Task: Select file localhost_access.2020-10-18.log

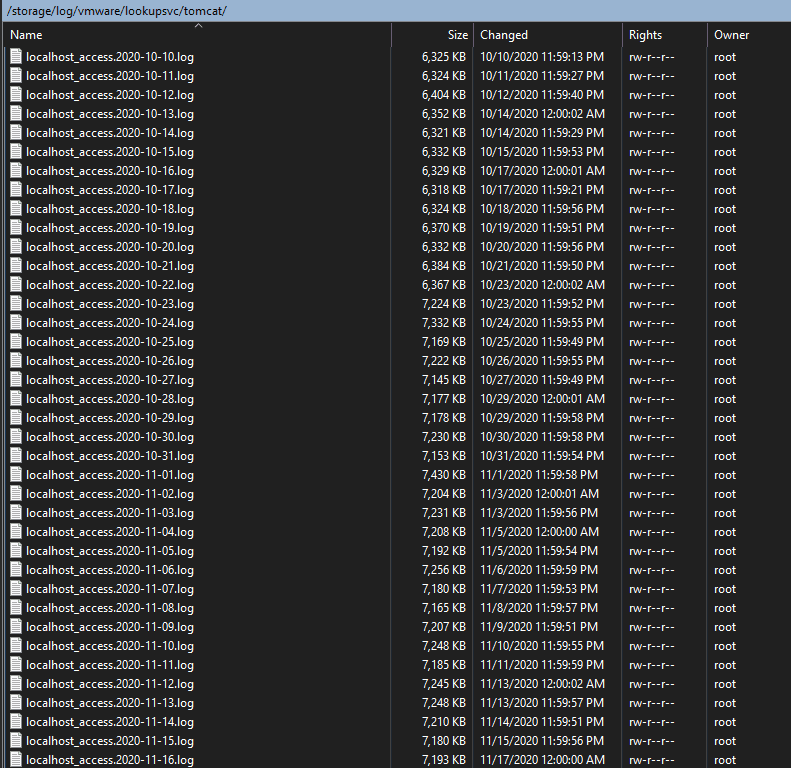Action: tap(110, 209)
